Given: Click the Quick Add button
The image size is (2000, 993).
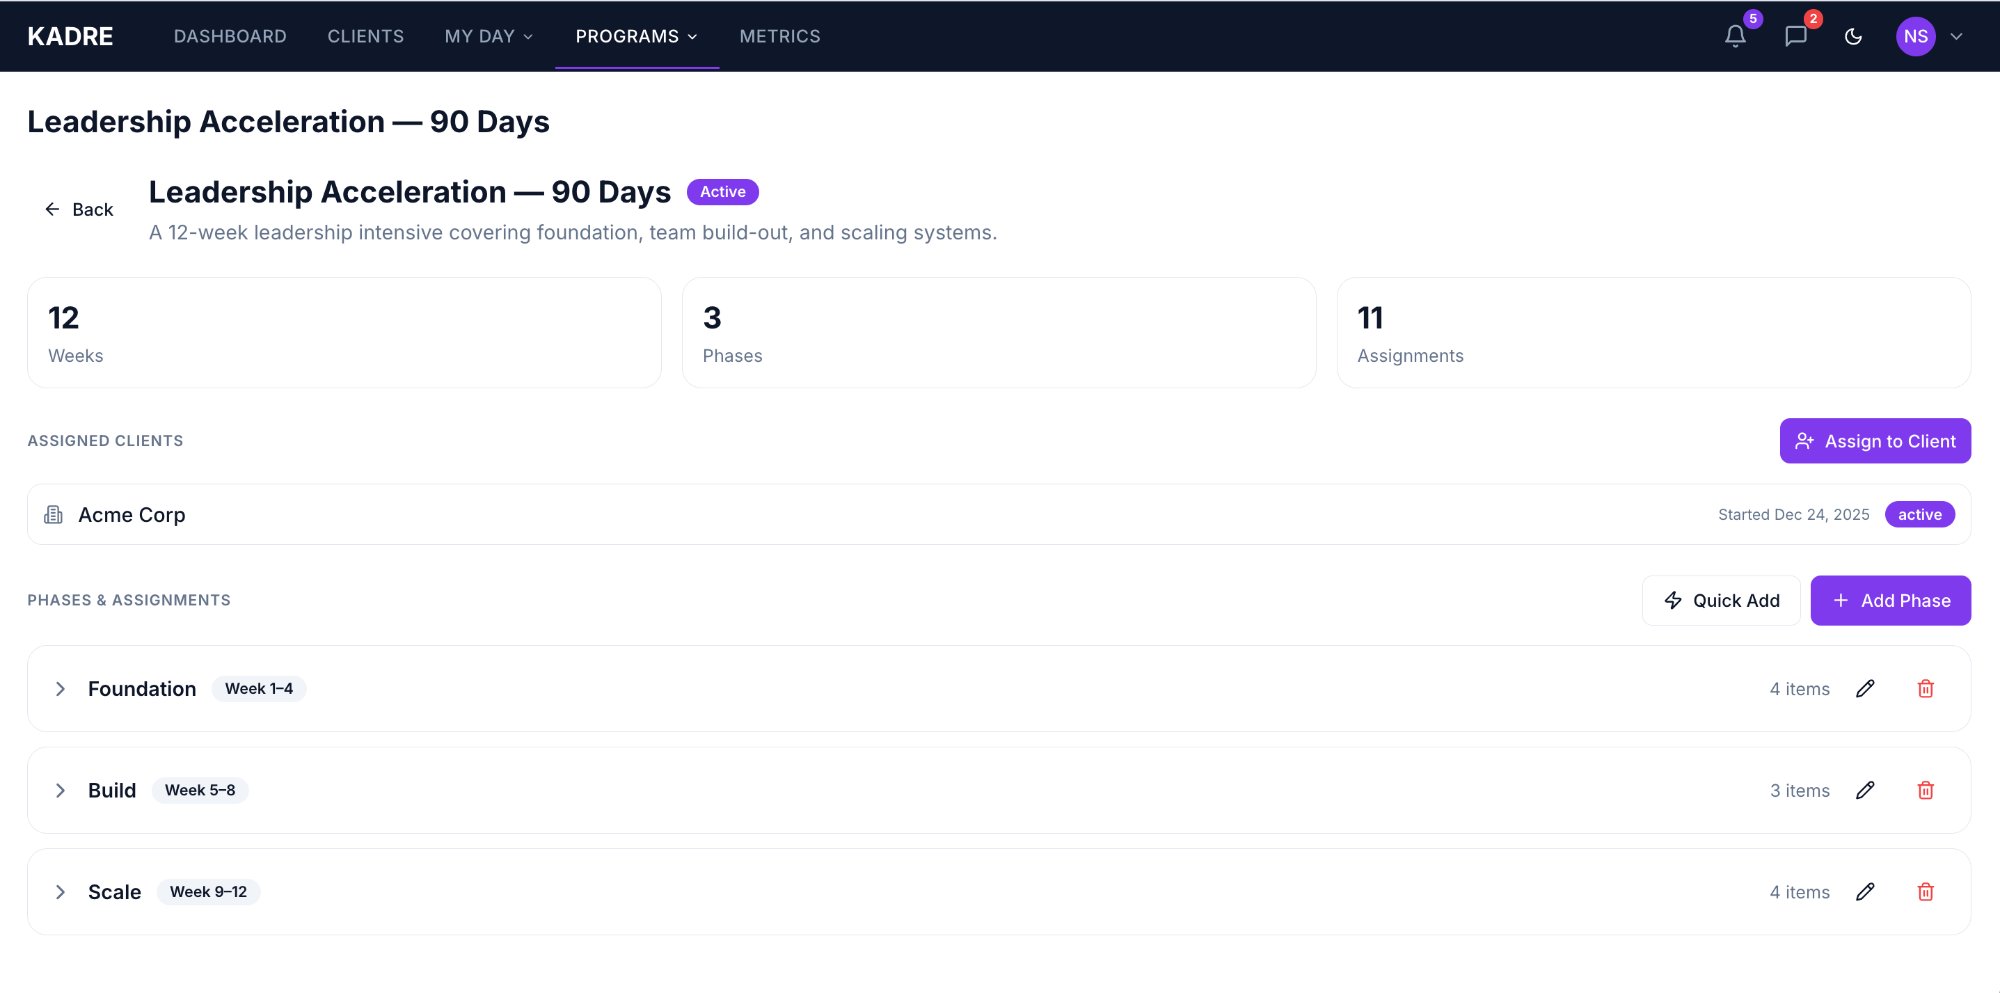Looking at the screenshot, I should 1720,600.
